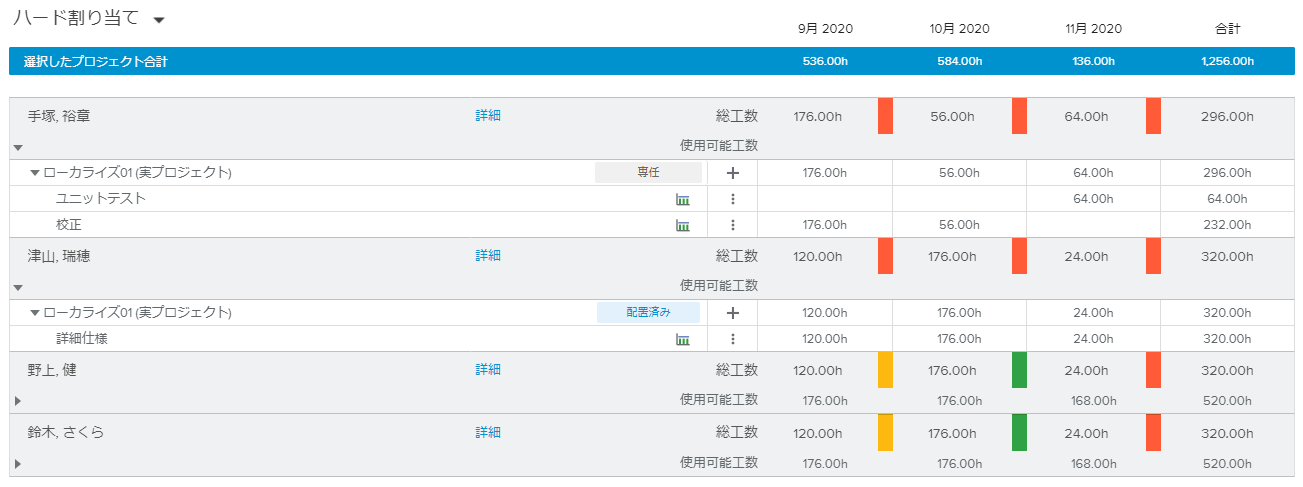The image size is (1303, 487).
Task: Click the 配置済み status badge
Action: point(648,313)
